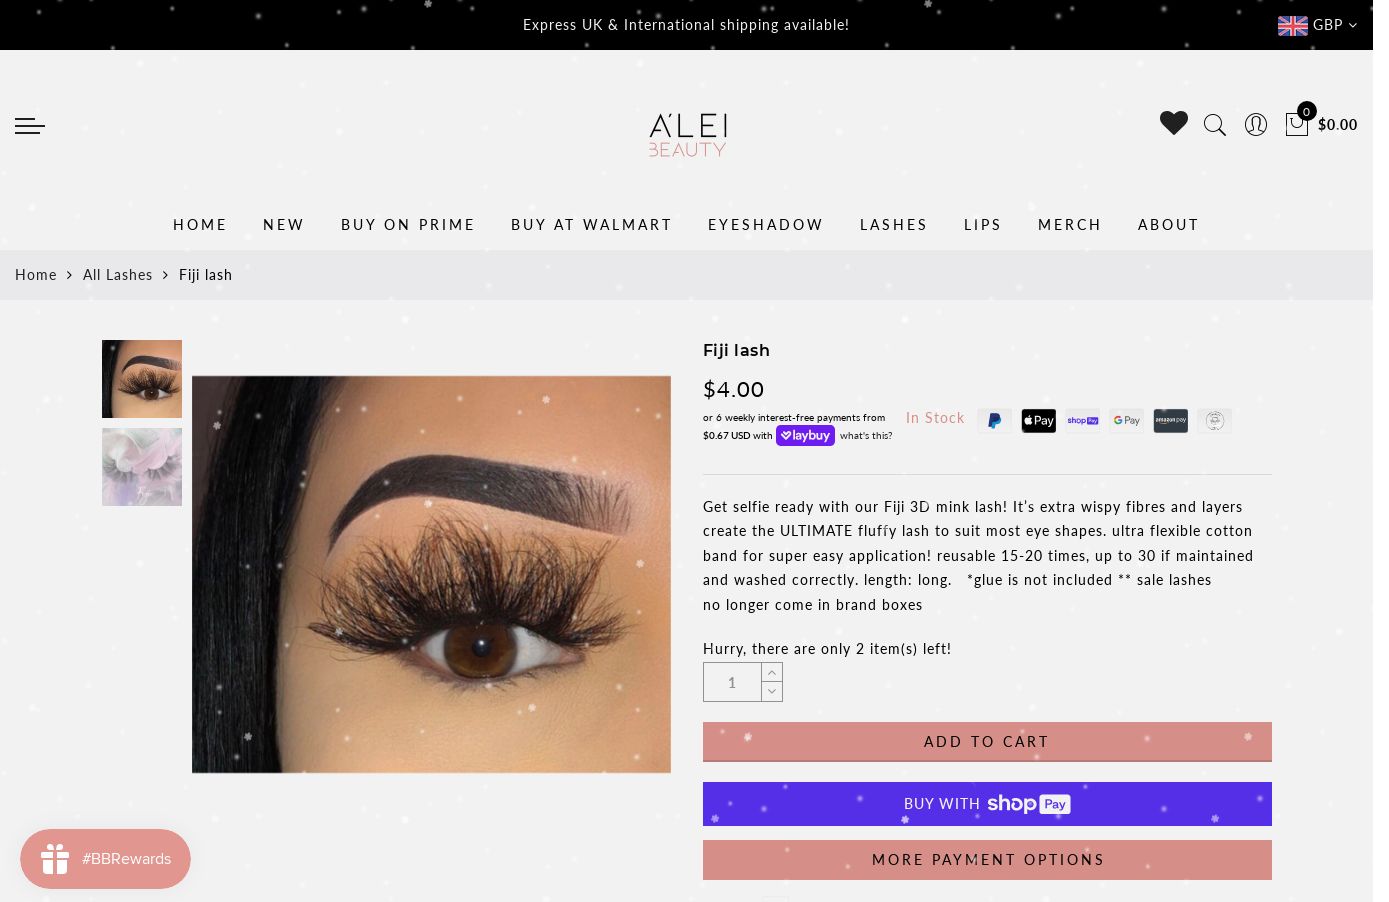Open the account profile icon

pyautogui.click(x=1256, y=124)
